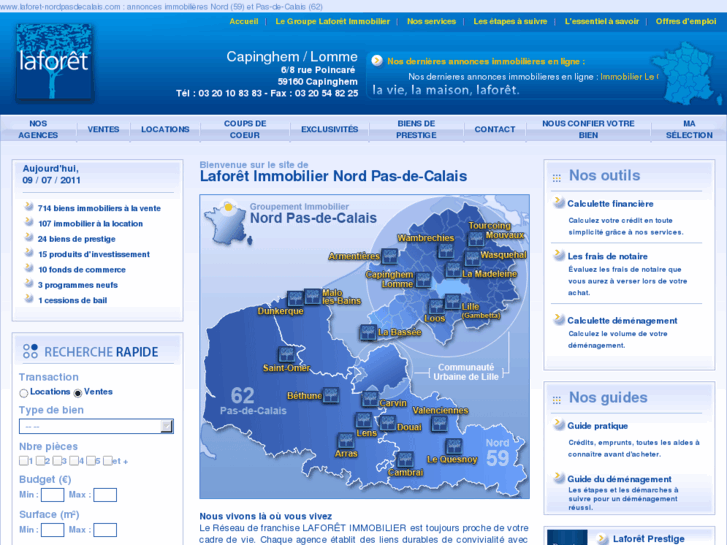Click arrow icon beside Nos dernières annonces
This screenshot has width=727, height=545.
click(x=377, y=61)
